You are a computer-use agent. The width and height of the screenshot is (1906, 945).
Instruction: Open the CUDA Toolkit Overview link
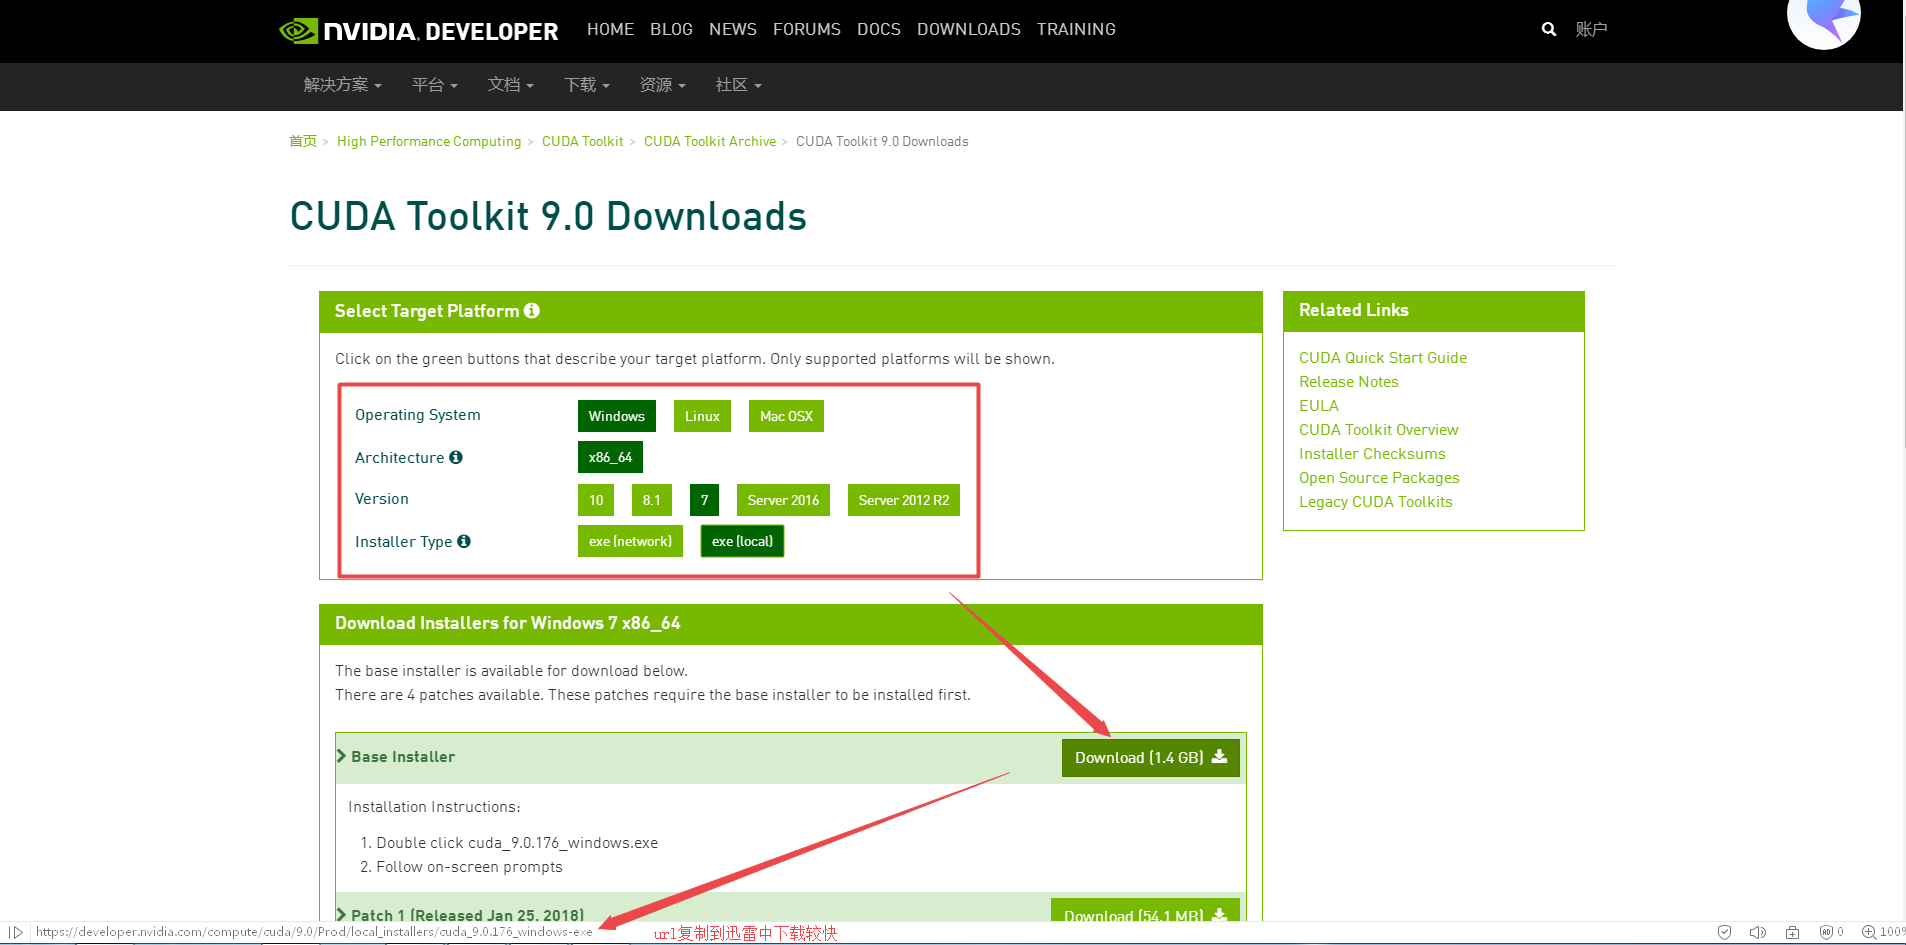(1379, 430)
